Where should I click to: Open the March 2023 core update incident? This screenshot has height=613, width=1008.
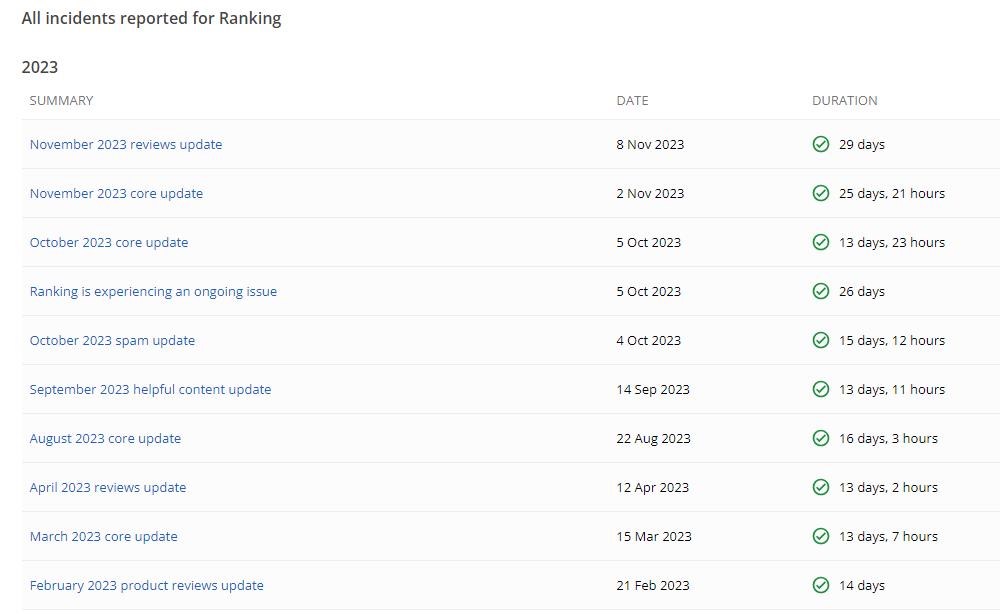(104, 537)
